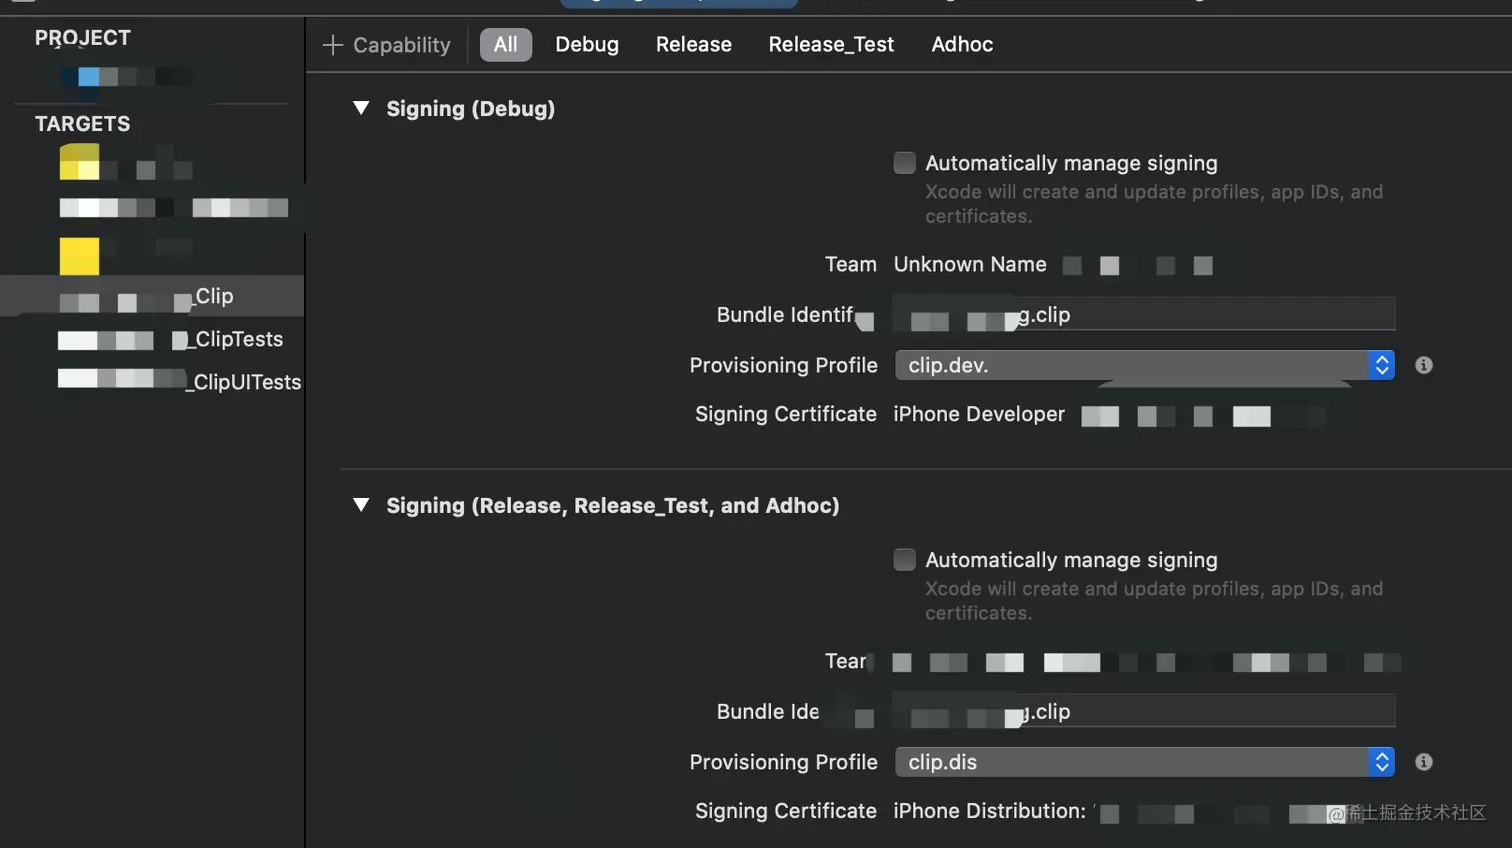
Task: Select the All configurations filter
Action: point(506,45)
